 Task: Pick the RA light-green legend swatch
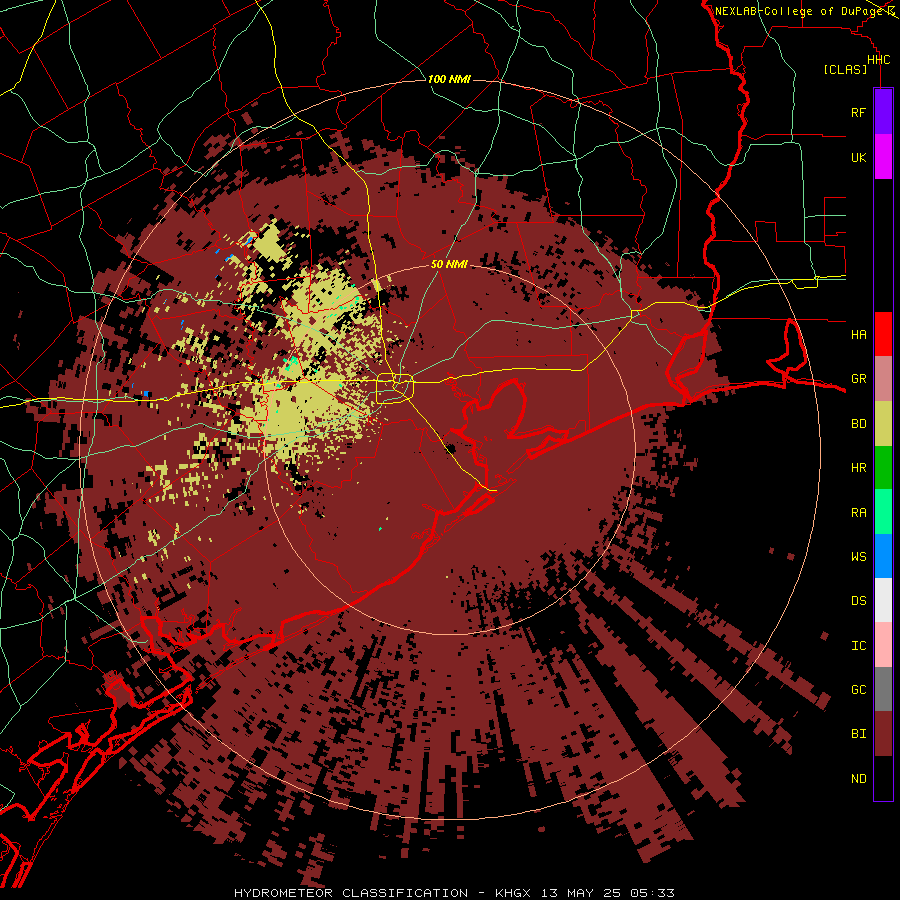883,512
